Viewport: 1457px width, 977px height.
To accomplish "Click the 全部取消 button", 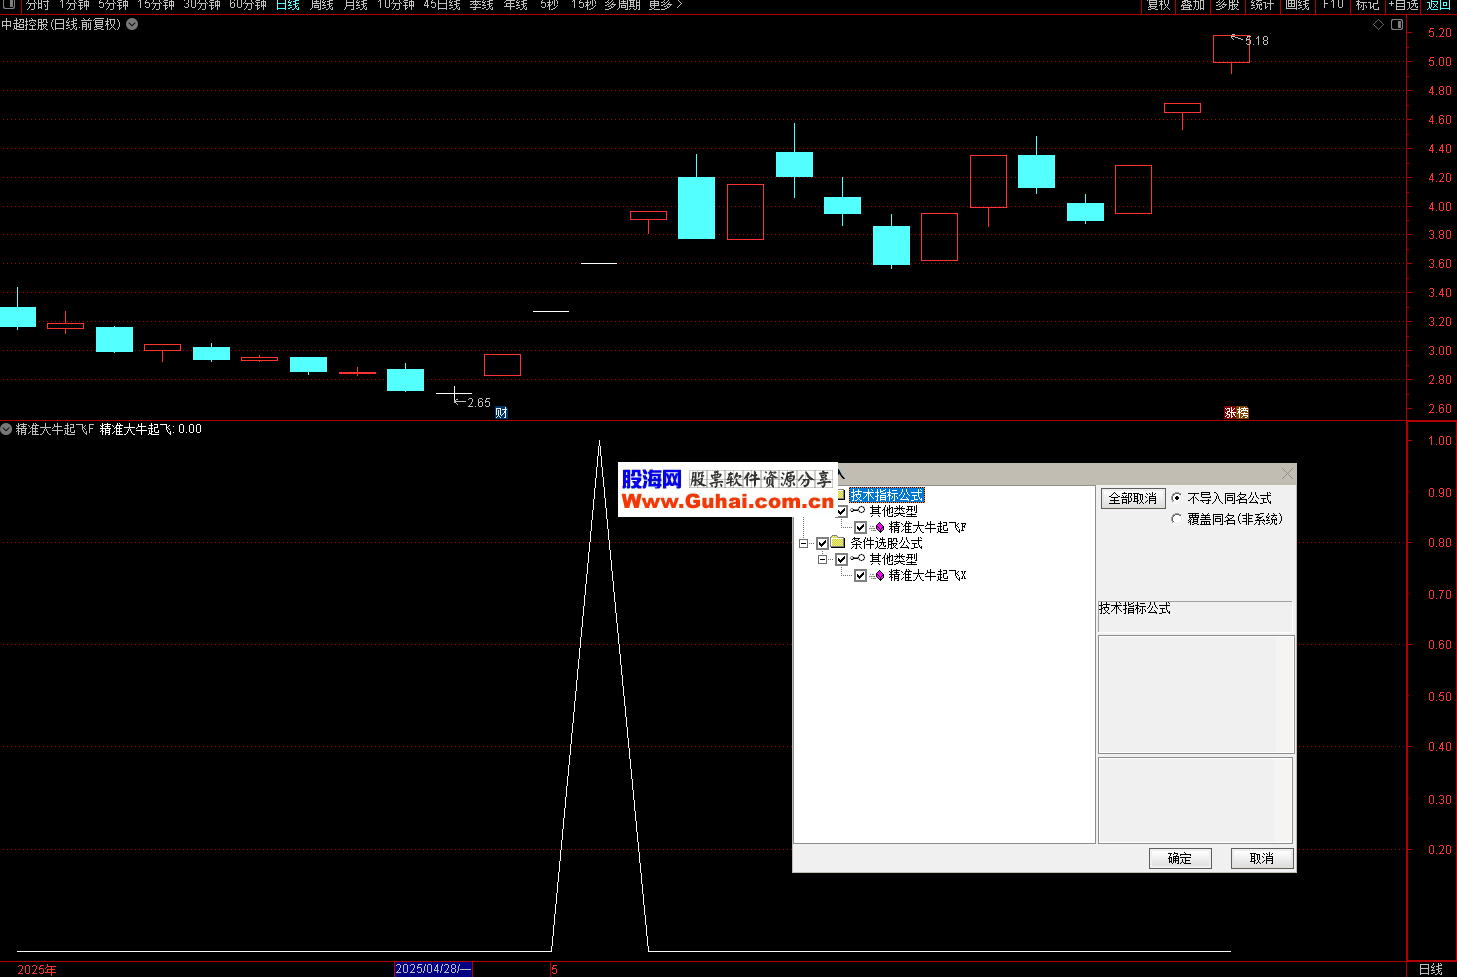I will coord(1133,498).
